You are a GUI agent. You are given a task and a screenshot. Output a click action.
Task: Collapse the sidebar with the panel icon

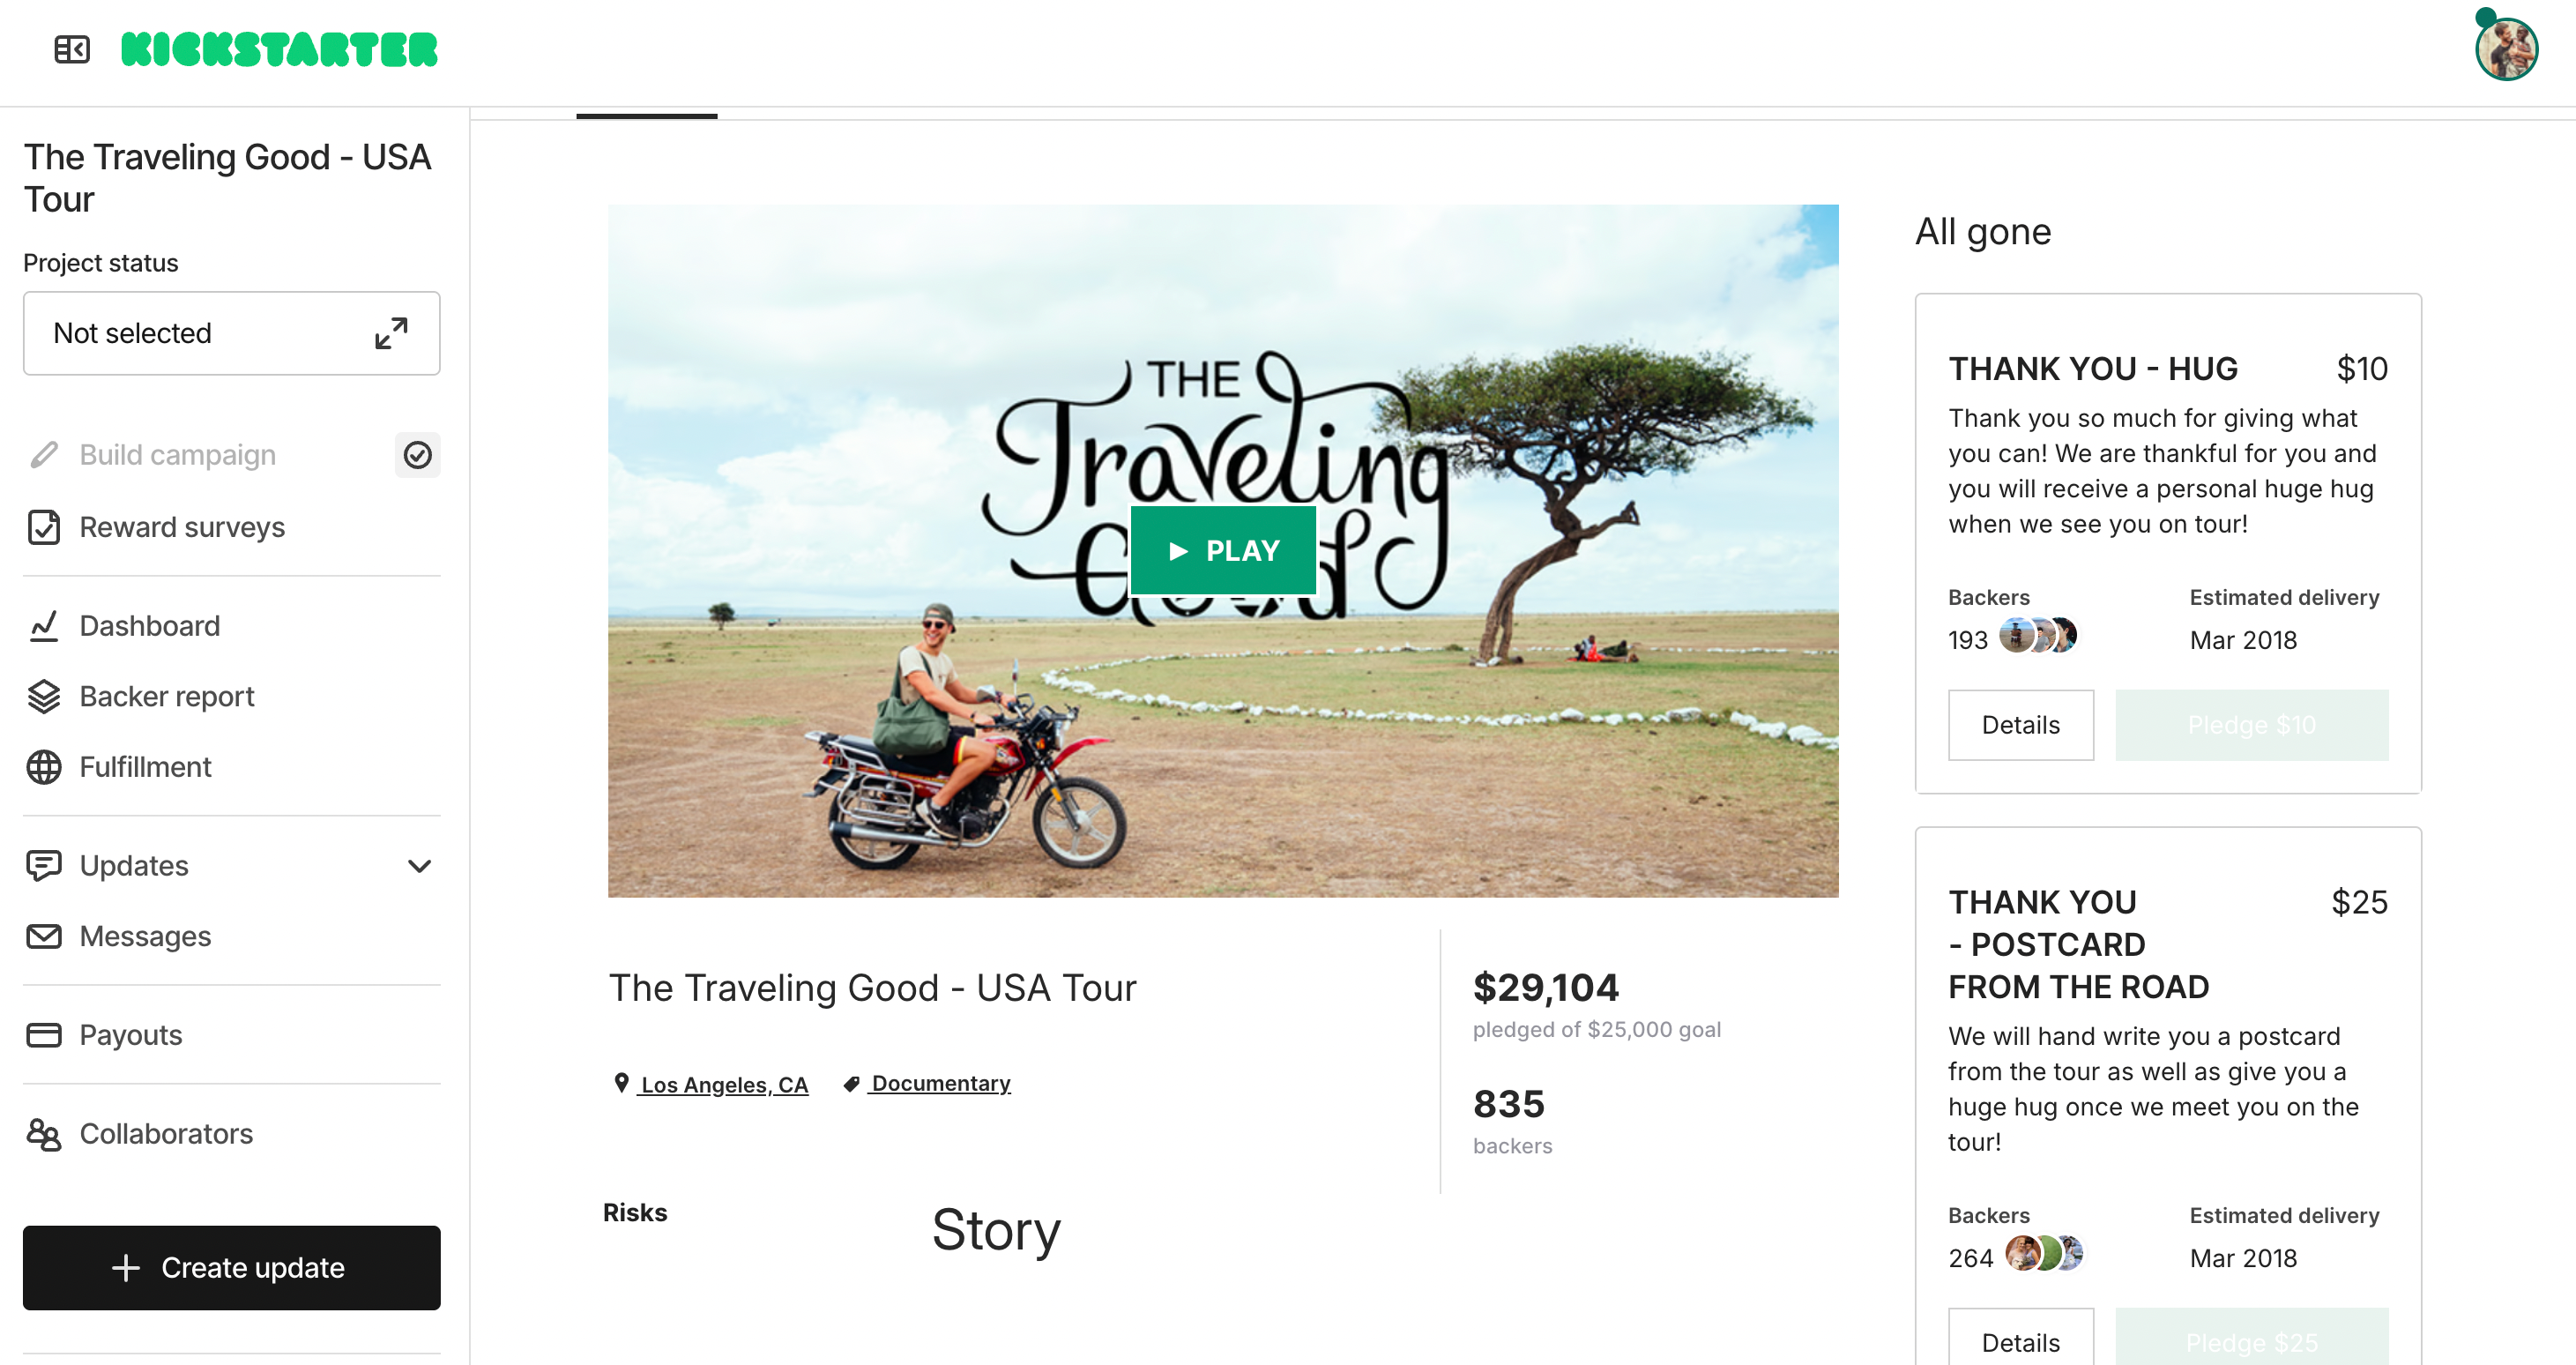[x=72, y=49]
